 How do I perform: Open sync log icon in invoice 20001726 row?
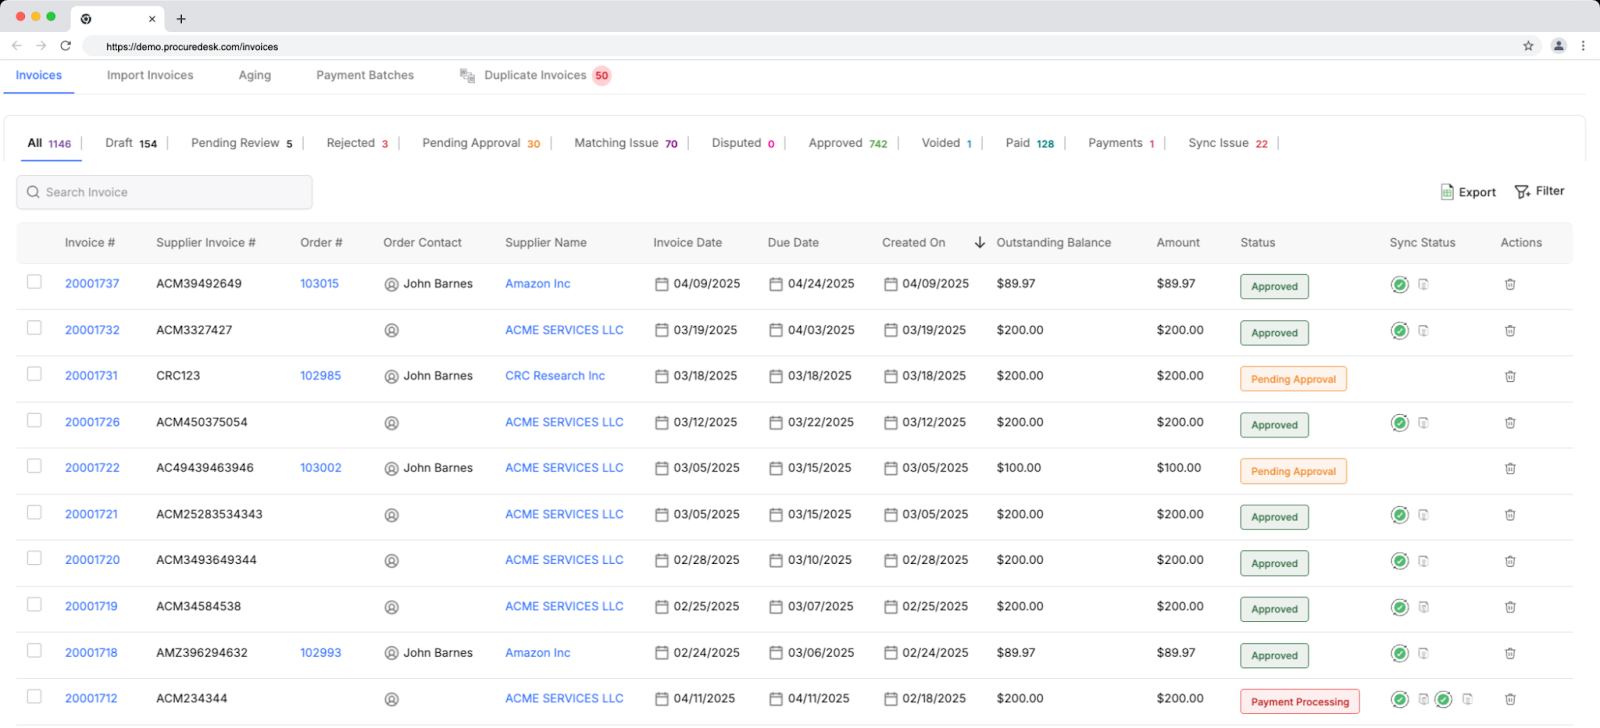[x=1423, y=423]
